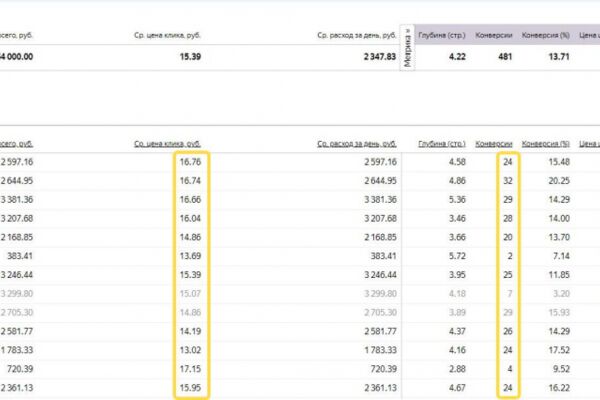Image resolution: width=600 pixels, height=400 pixels.
Task: Click average click price cell 17.15
Action: point(190,369)
